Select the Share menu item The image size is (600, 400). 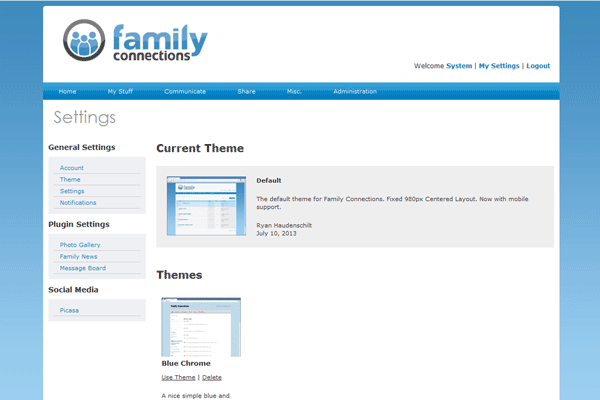point(246,91)
